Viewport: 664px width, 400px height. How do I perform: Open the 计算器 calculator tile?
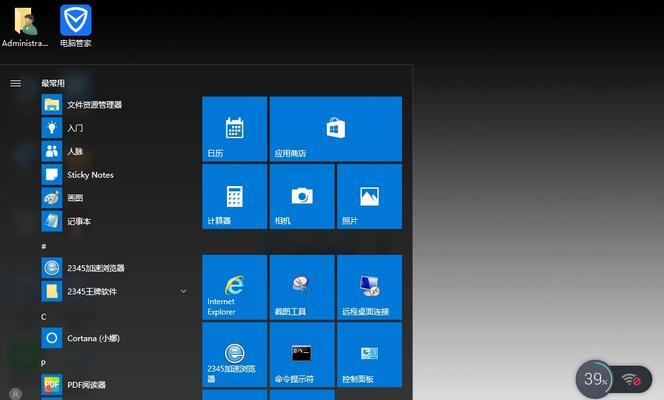235,196
